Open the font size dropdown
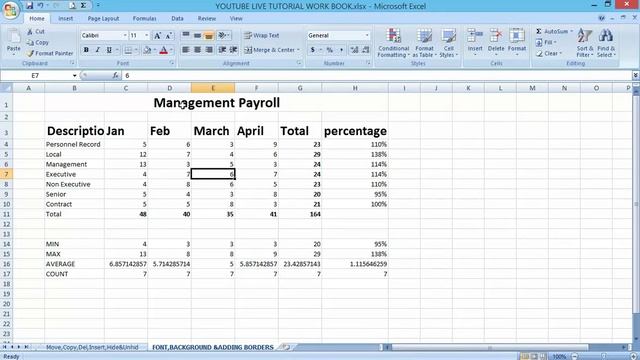Screen dimensions: 640x360 click(147, 36)
